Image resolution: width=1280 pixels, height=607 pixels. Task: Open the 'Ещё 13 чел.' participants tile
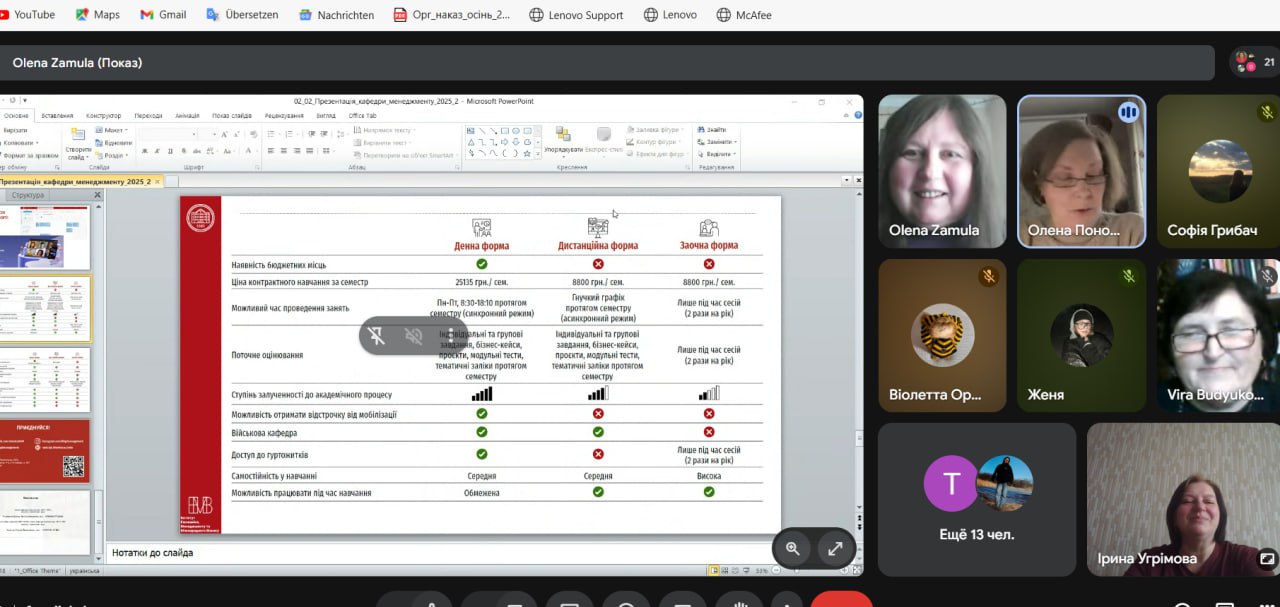tap(976, 499)
